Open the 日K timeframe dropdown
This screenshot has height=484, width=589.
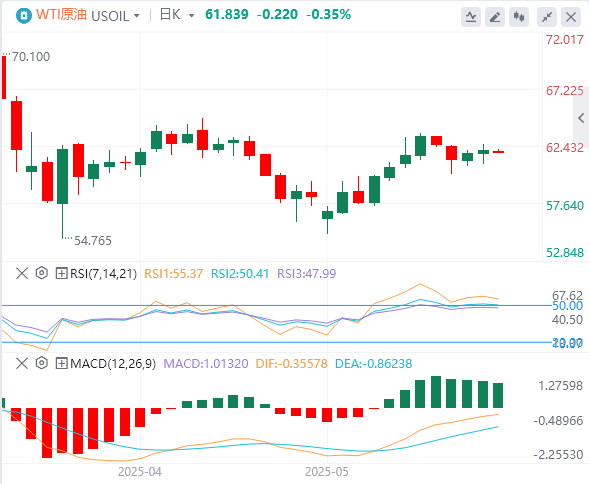click(x=177, y=15)
